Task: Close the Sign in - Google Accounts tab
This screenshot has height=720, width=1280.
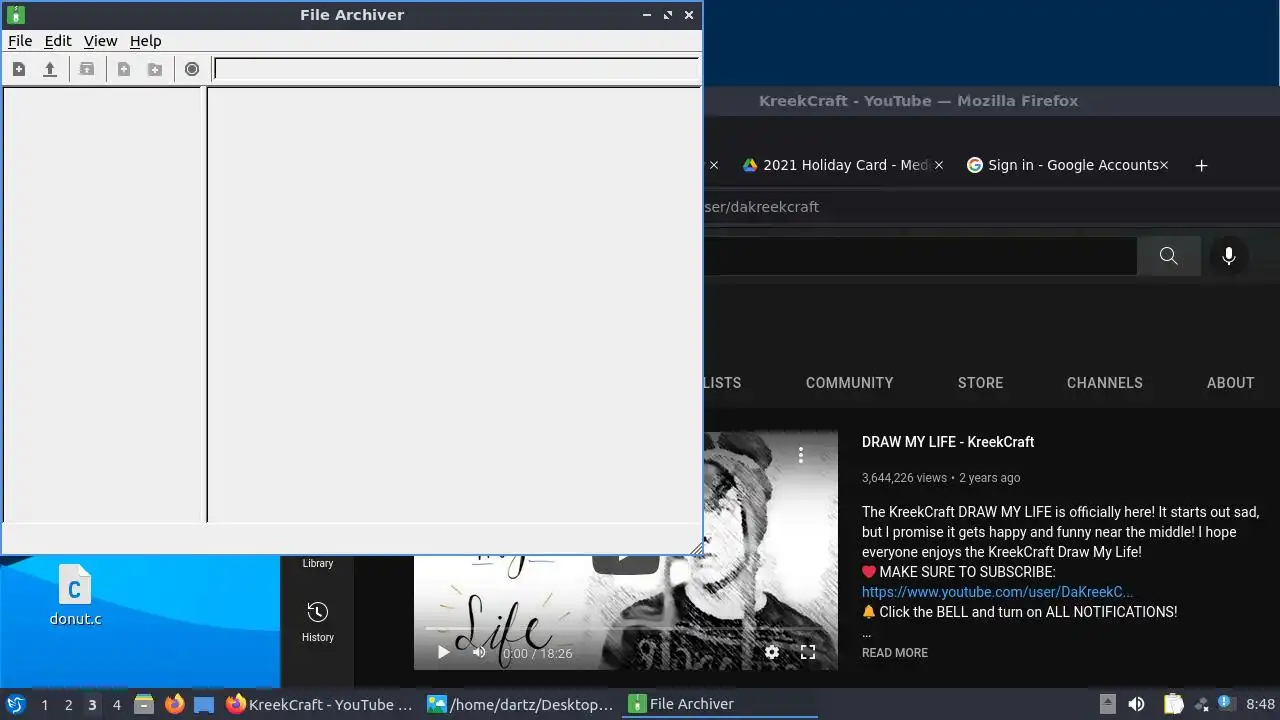Action: [x=1164, y=165]
